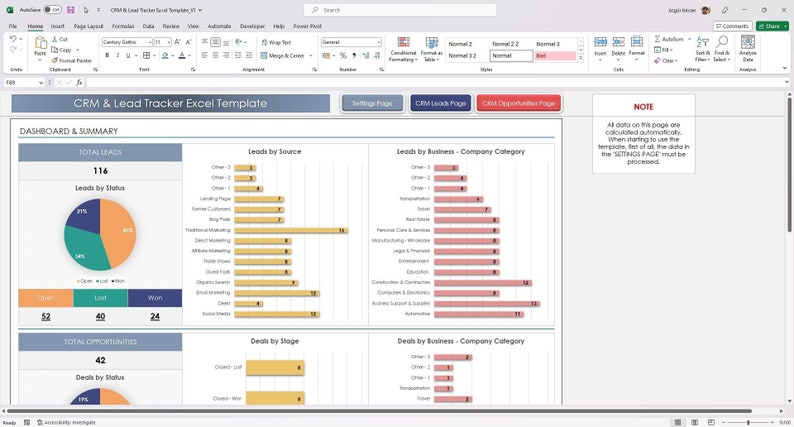The width and height of the screenshot is (794, 427).
Task: Toggle the AutoSave switch
Action: tap(52, 10)
